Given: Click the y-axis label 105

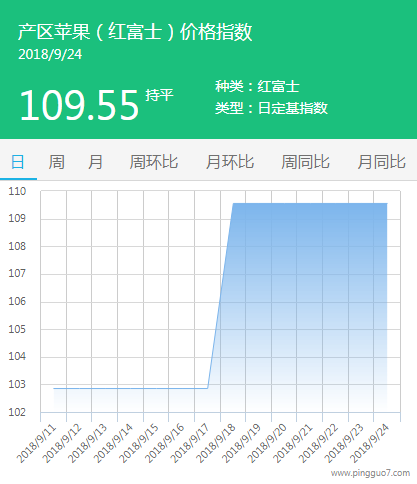Looking at the screenshot, I should pyautogui.click(x=17, y=329).
